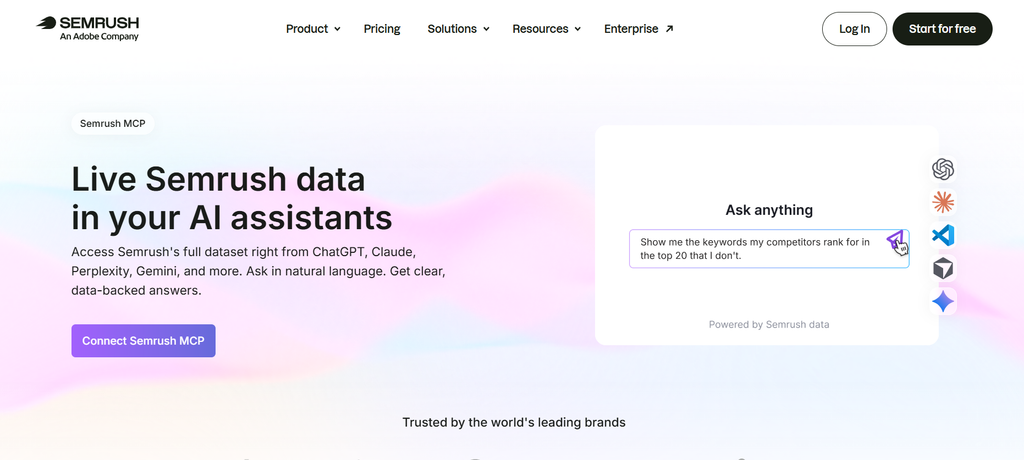Click the purple send arrow icon
The height and width of the screenshot is (460, 1024).
(x=894, y=240)
